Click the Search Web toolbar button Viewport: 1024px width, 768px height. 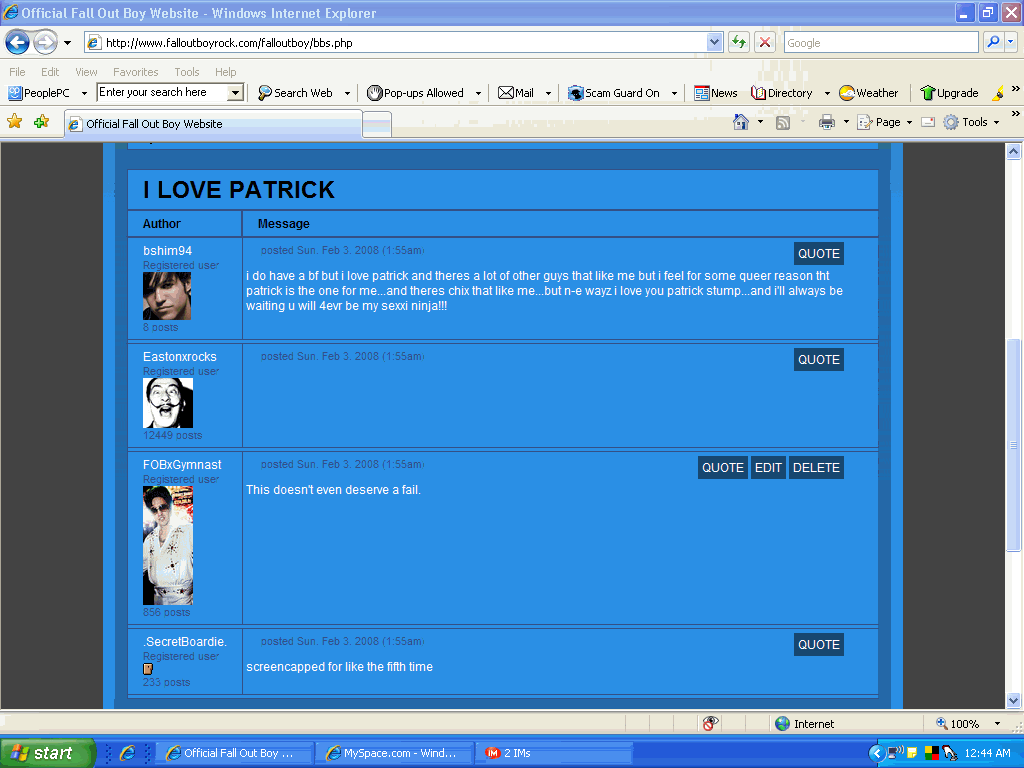(295, 93)
